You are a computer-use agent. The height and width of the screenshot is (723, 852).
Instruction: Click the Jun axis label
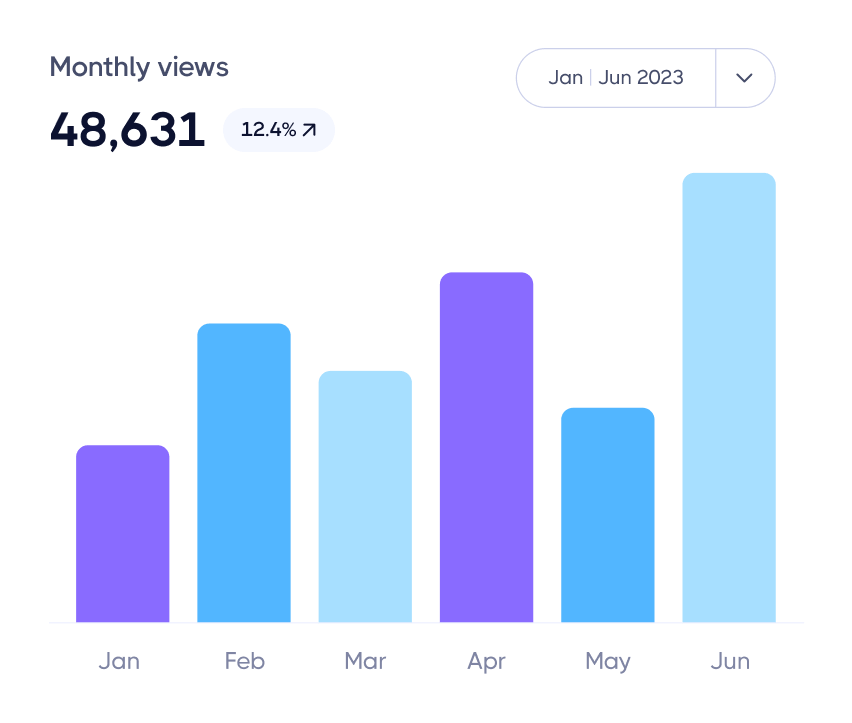coord(730,661)
